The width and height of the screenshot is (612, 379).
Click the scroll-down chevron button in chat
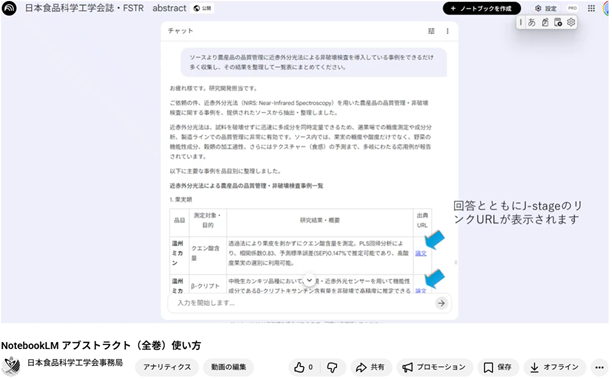pyautogui.click(x=309, y=280)
